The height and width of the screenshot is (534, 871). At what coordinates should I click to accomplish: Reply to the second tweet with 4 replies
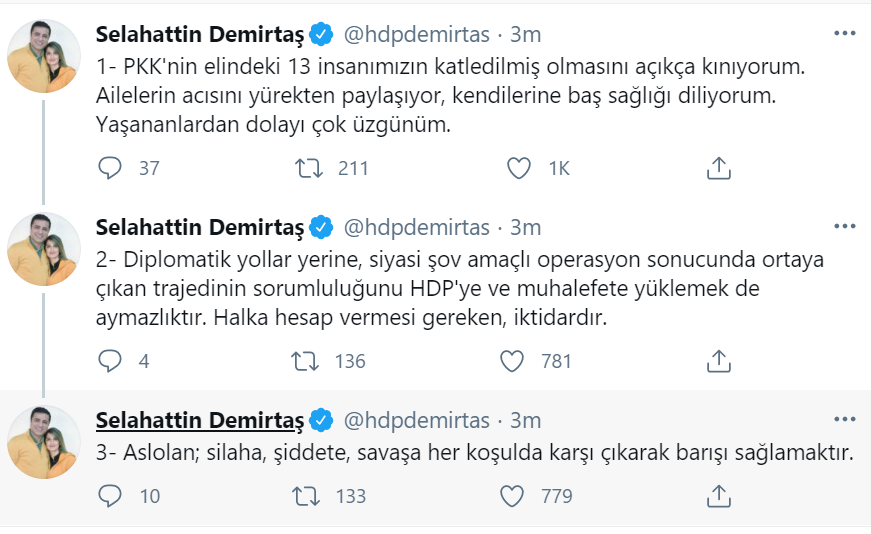[x=110, y=361]
